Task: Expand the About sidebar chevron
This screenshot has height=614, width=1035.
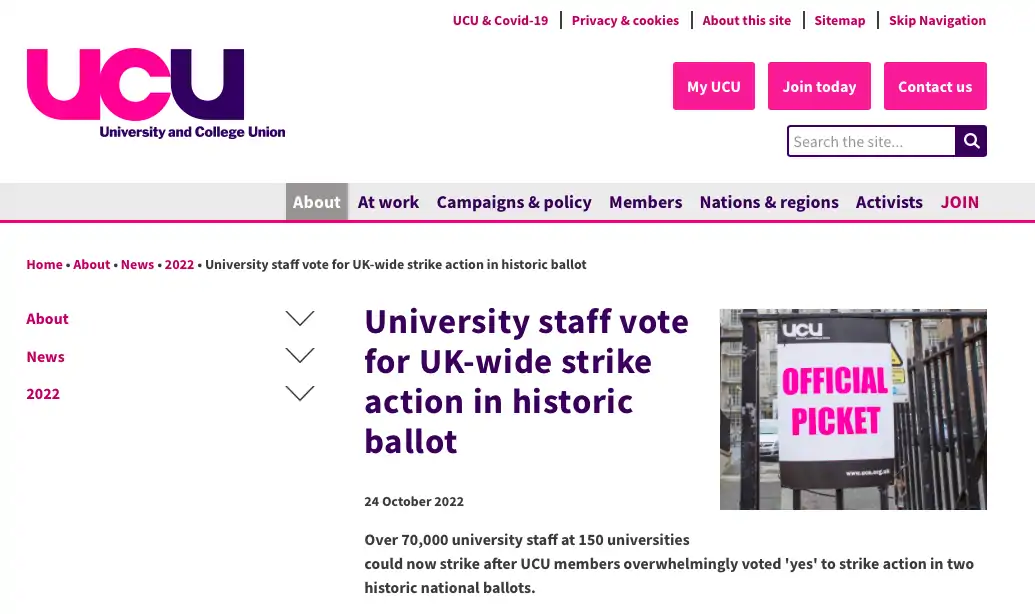Action: pos(300,318)
